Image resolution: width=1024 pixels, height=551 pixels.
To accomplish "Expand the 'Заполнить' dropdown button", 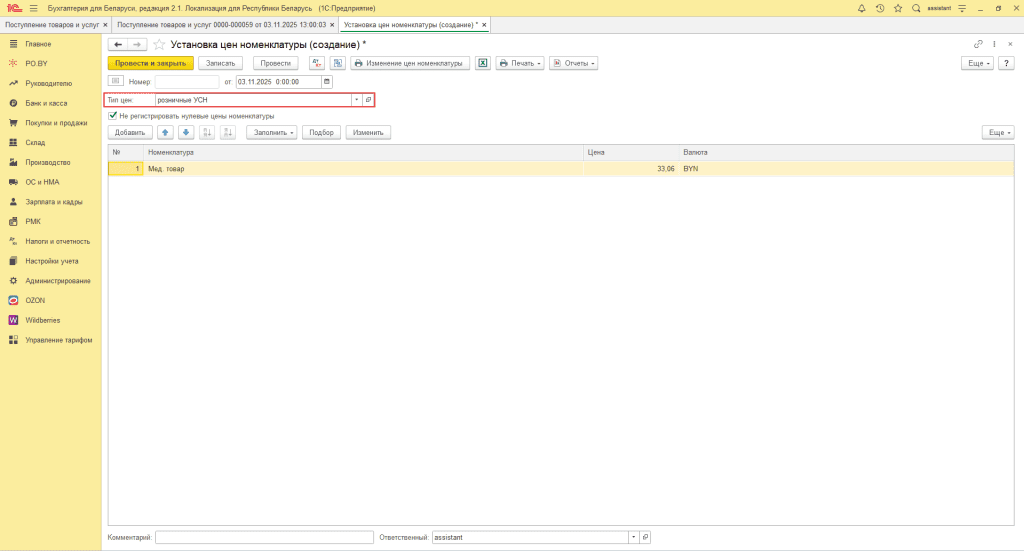I will [272, 132].
